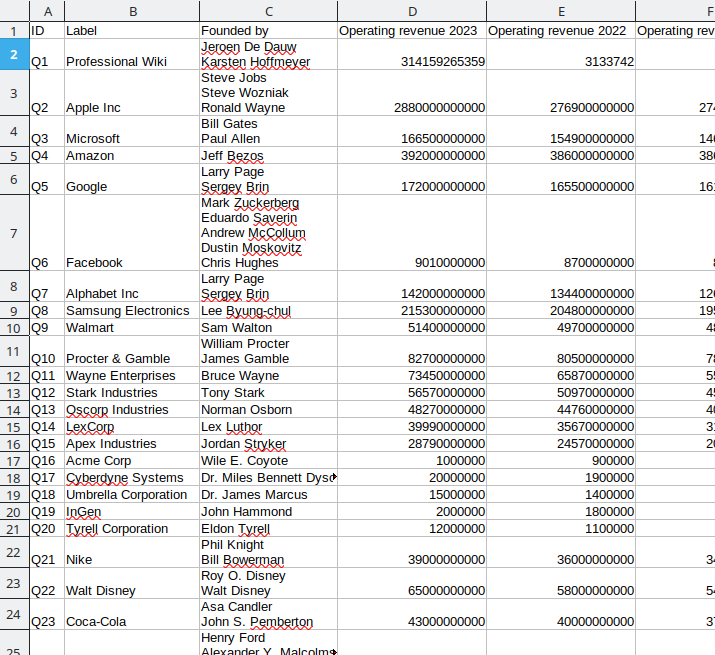Image resolution: width=715 pixels, height=655 pixels.
Task: Select the 'Wayne Enterprises' cell
Action: point(132,375)
